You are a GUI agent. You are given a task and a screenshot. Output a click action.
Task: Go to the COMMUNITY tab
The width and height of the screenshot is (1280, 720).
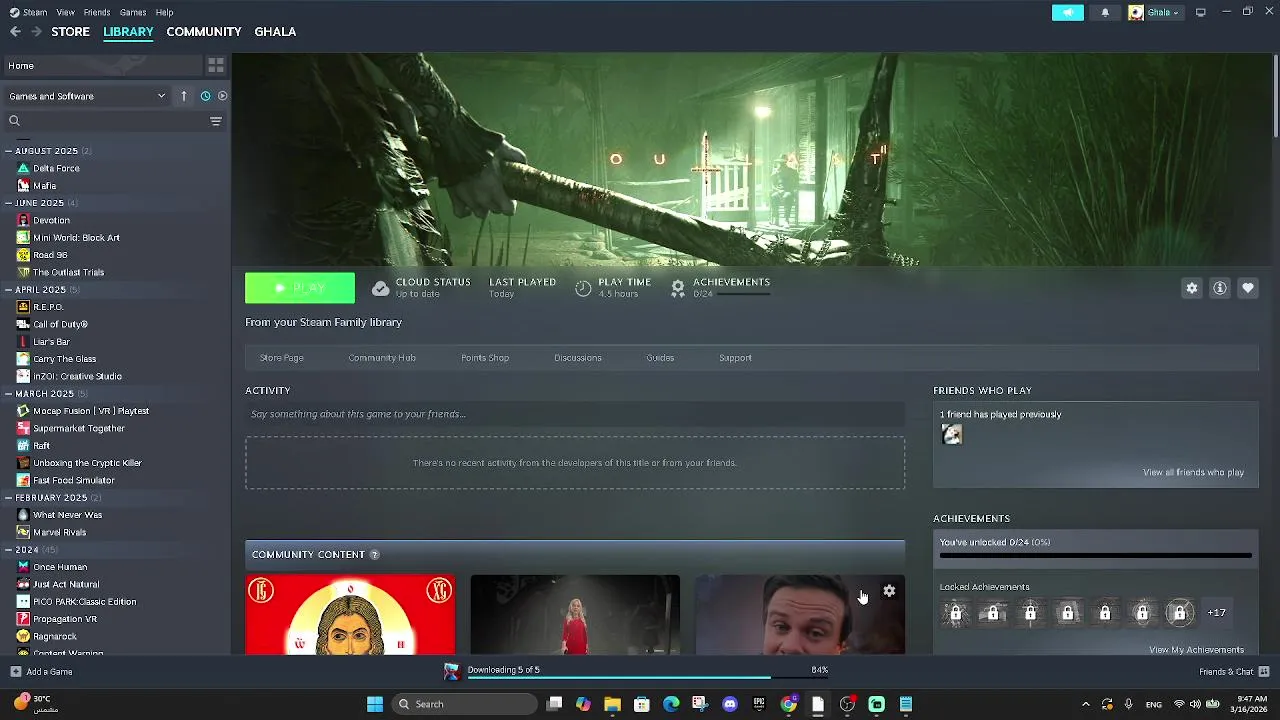(x=204, y=32)
